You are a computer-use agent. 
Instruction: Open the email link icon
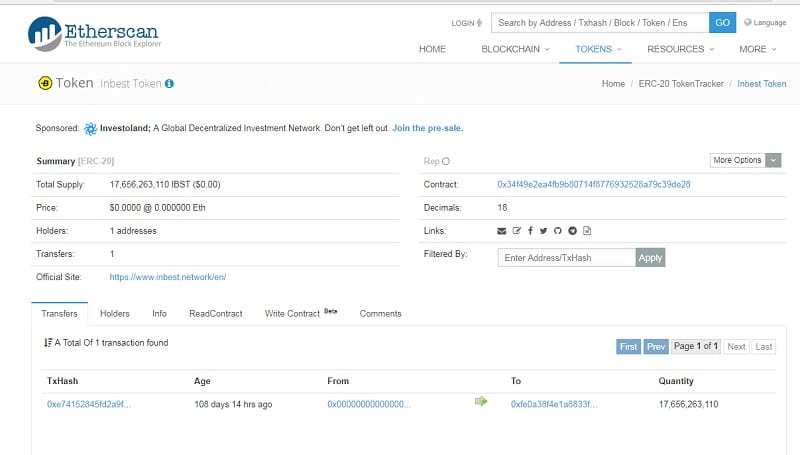[x=502, y=231]
